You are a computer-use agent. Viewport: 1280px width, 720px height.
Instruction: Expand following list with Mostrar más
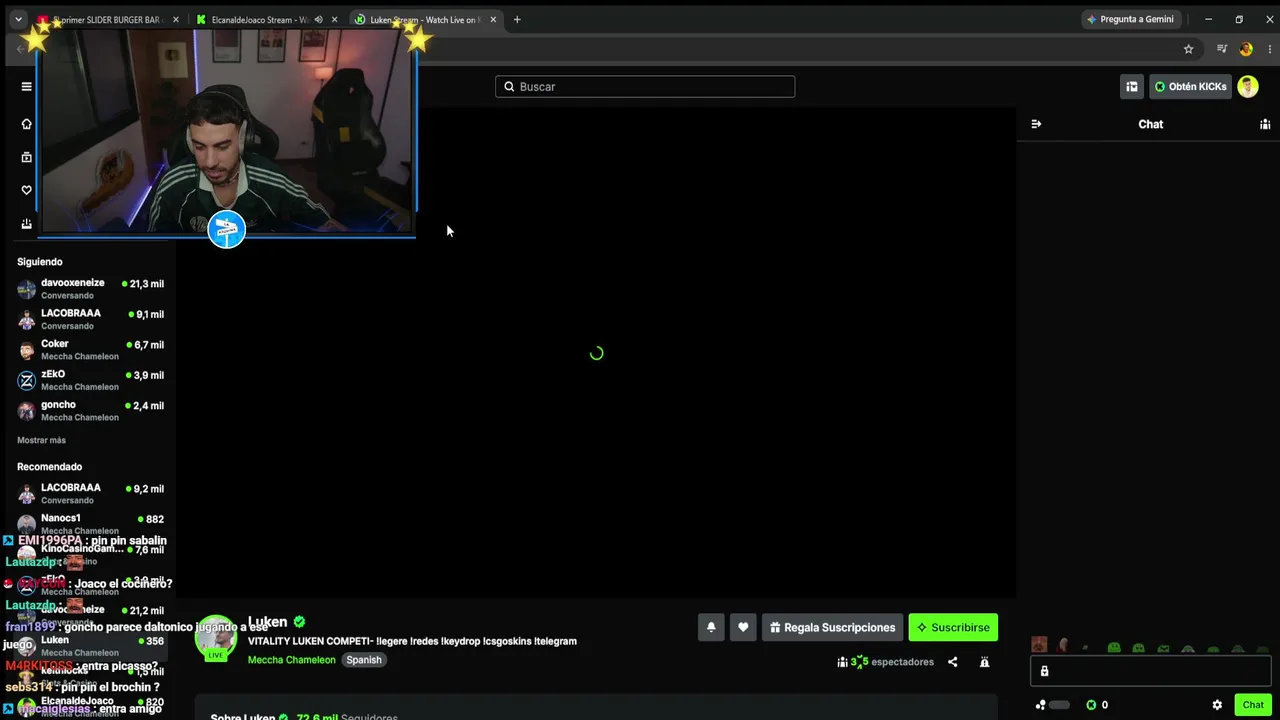click(41, 440)
